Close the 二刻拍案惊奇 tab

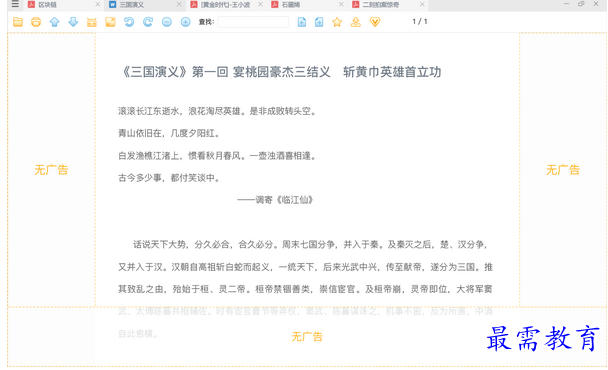[422, 5]
